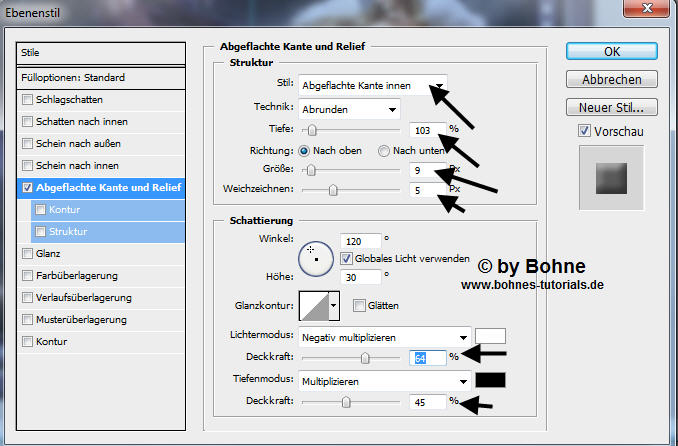Click Tiefenmodus Deckkraft field 45
This screenshot has height=446, width=678.
click(x=428, y=402)
